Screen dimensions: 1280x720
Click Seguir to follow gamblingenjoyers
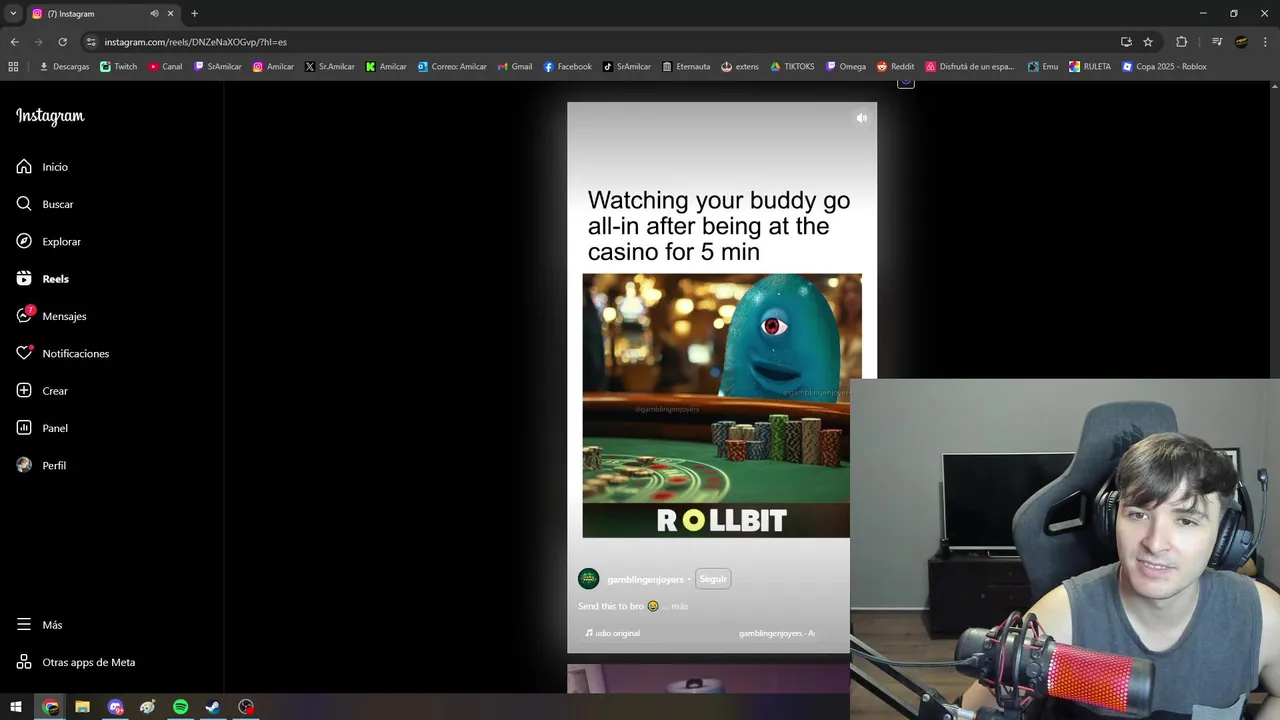pos(713,579)
